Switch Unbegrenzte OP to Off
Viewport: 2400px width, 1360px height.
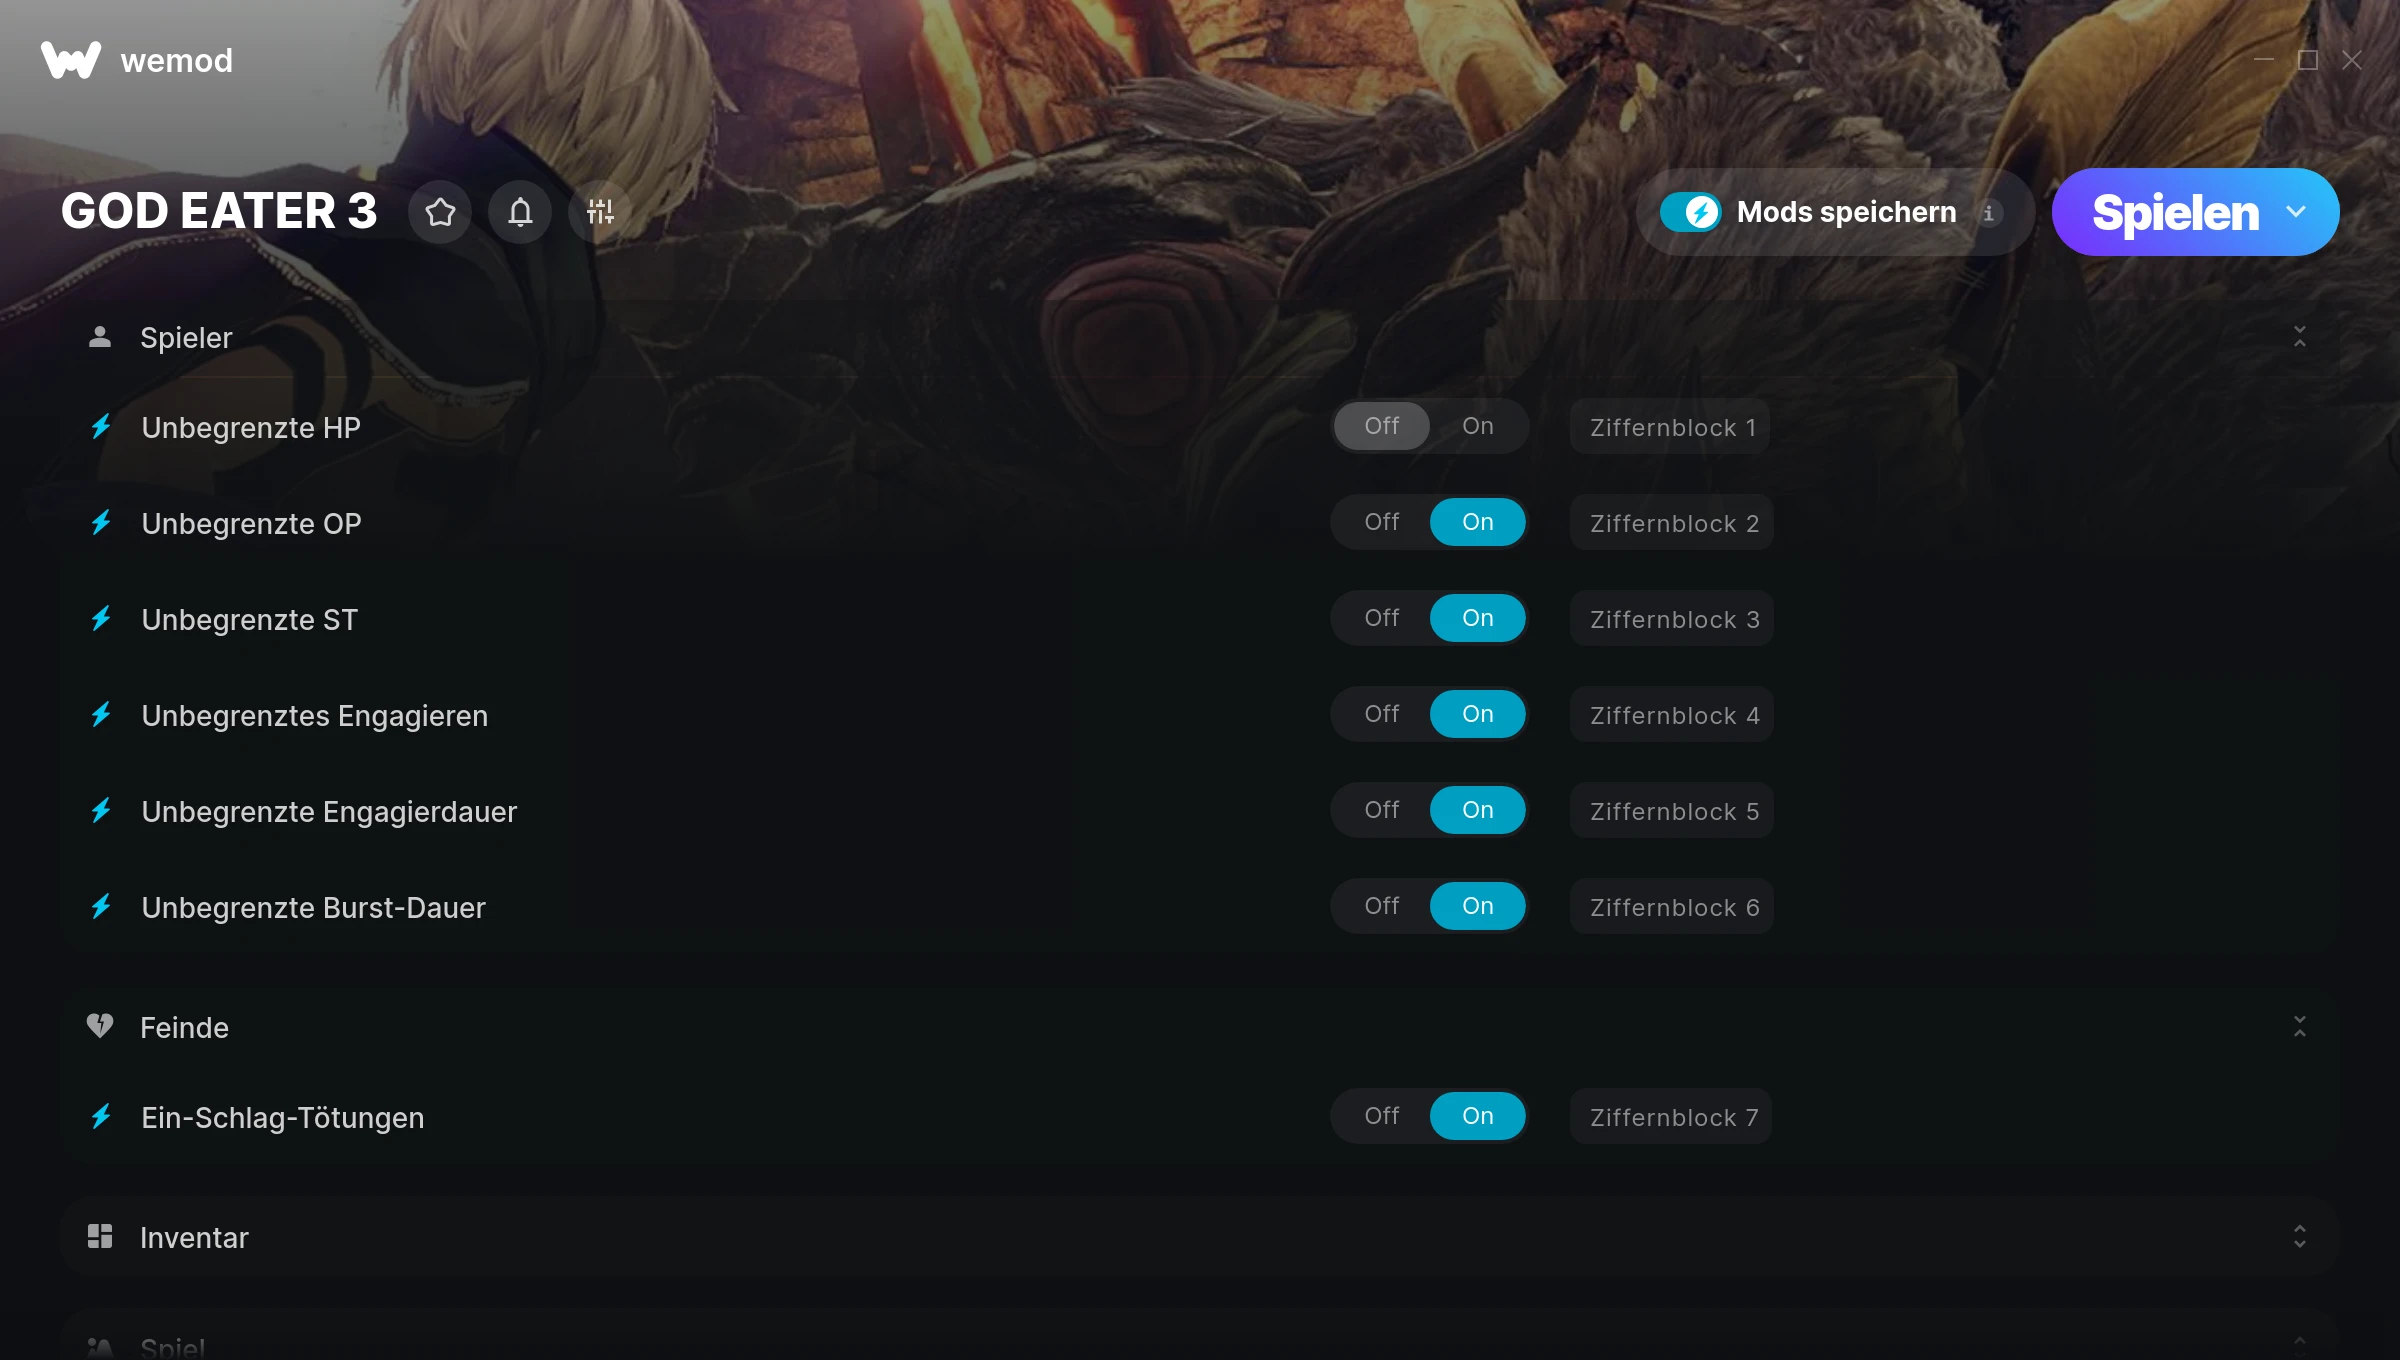1382,522
